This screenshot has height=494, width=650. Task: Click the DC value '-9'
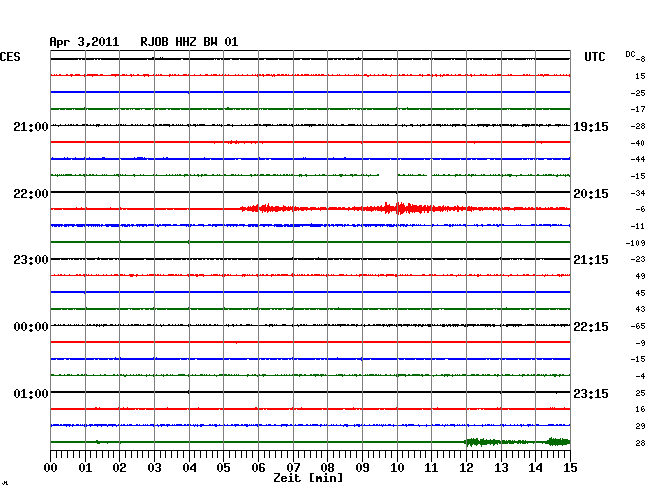(x=640, y=343)
